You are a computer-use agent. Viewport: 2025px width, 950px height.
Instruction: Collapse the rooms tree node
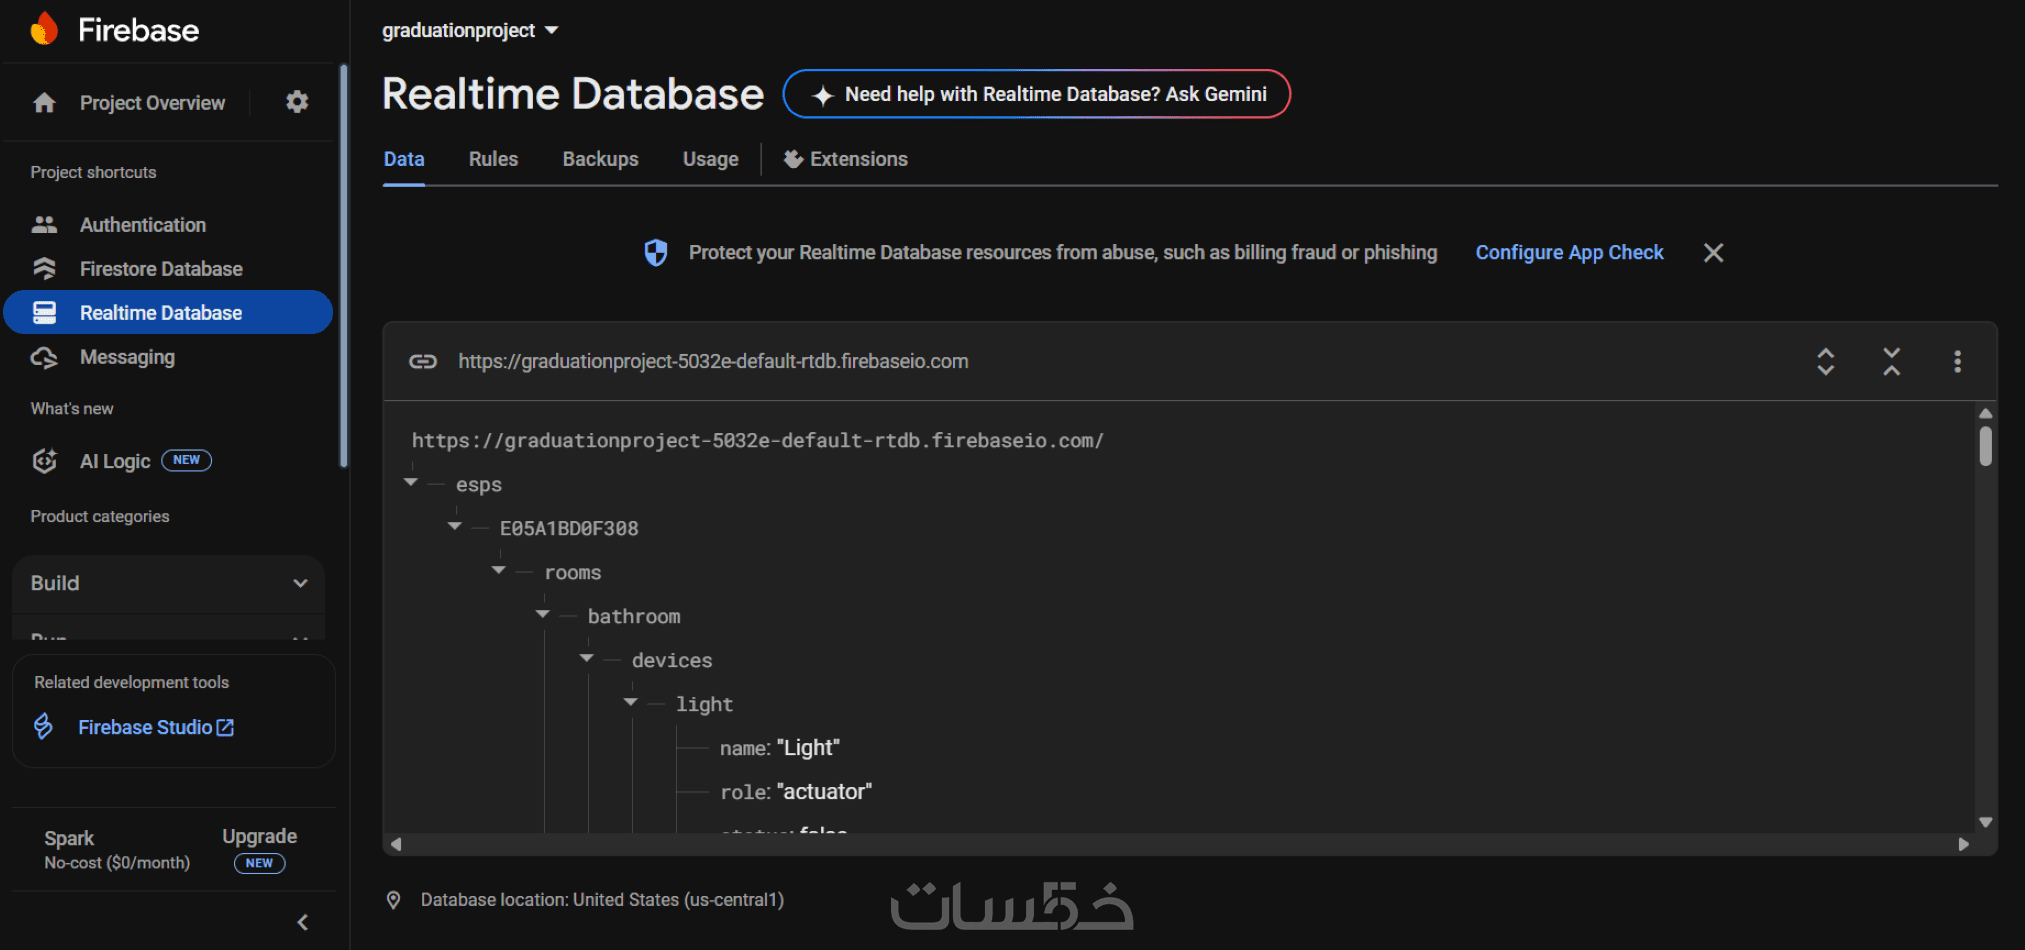499,571
